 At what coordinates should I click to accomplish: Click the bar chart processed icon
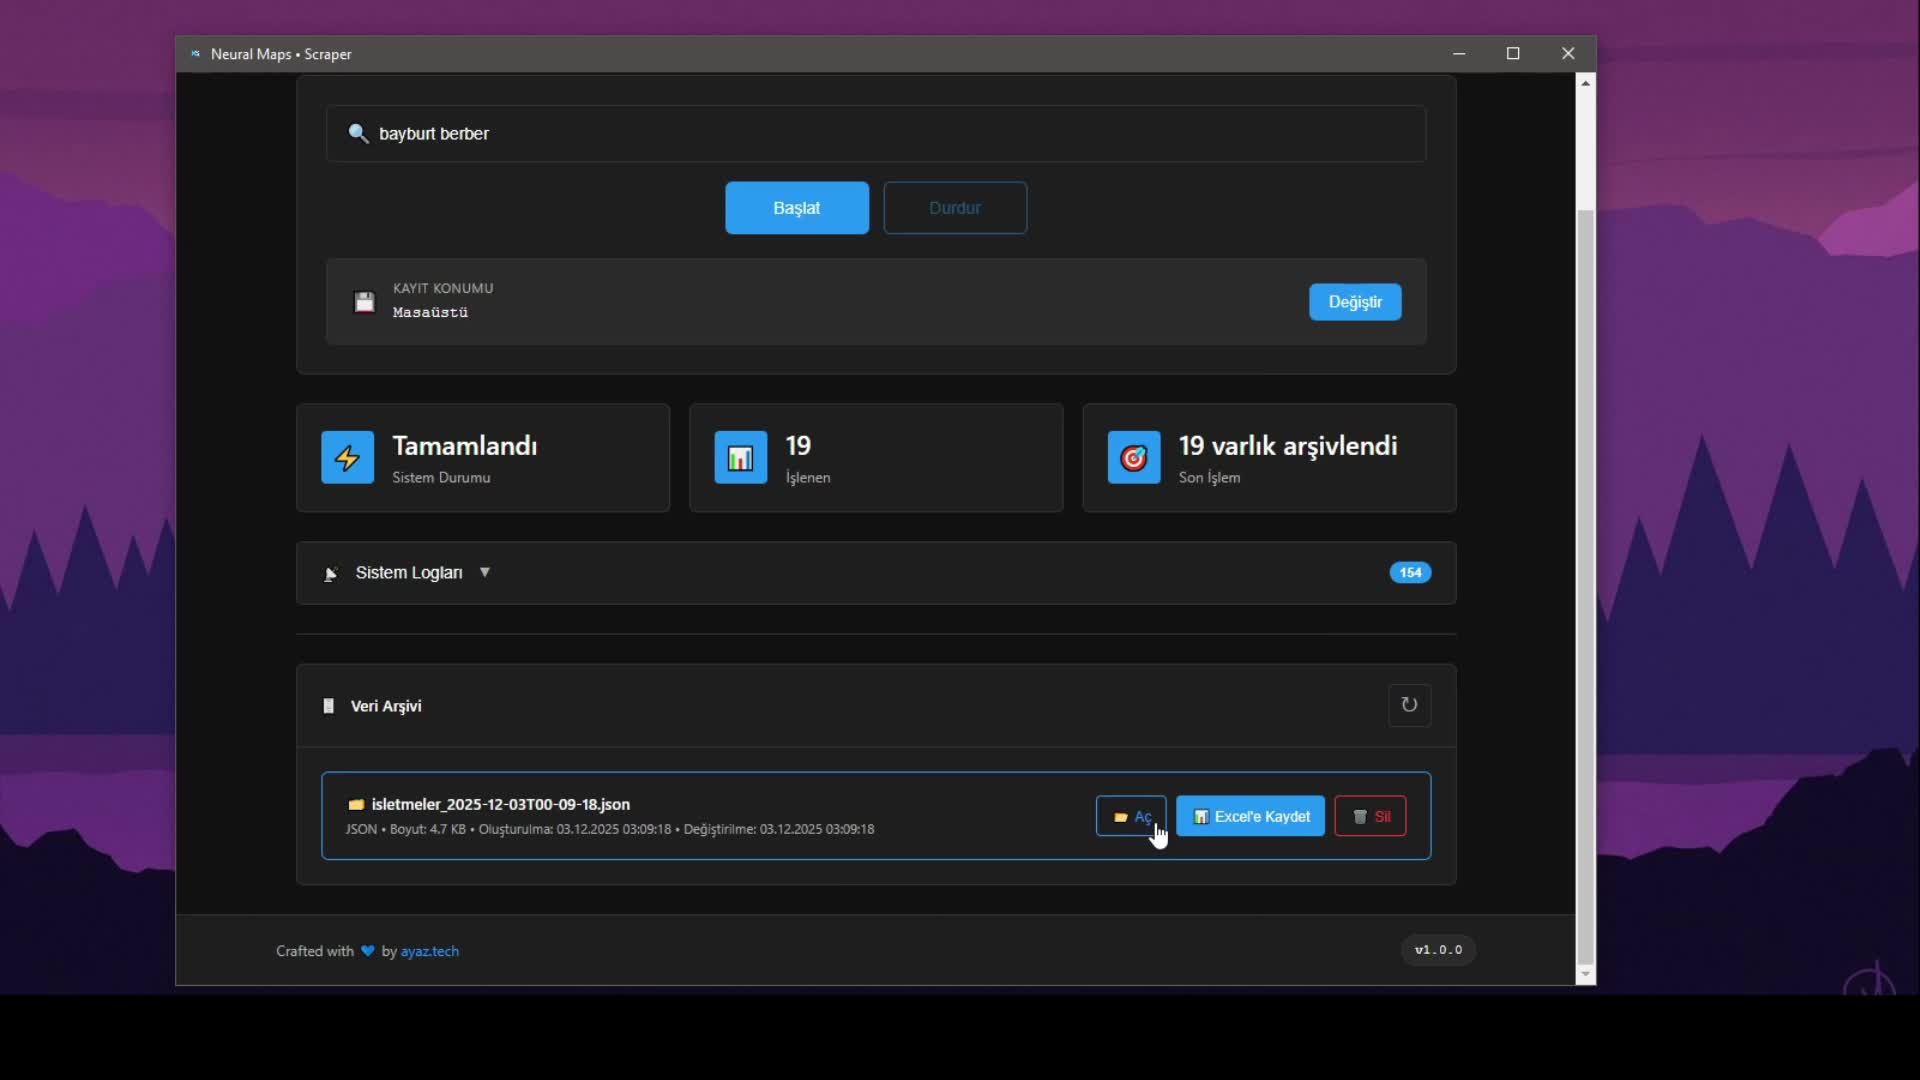coord(740,457)
